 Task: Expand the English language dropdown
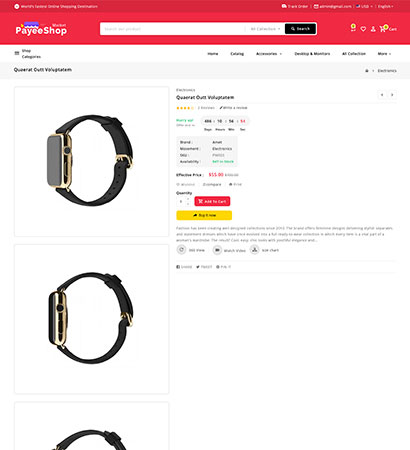click(x=385, y=6)
